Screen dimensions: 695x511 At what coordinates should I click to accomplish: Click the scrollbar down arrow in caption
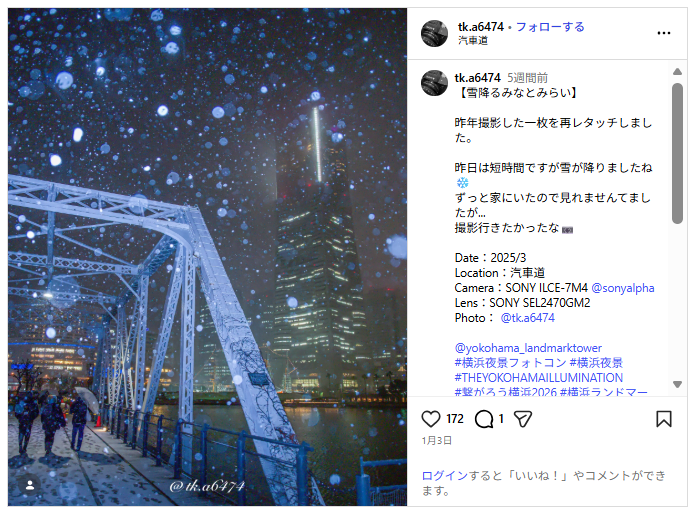(677, 384)
